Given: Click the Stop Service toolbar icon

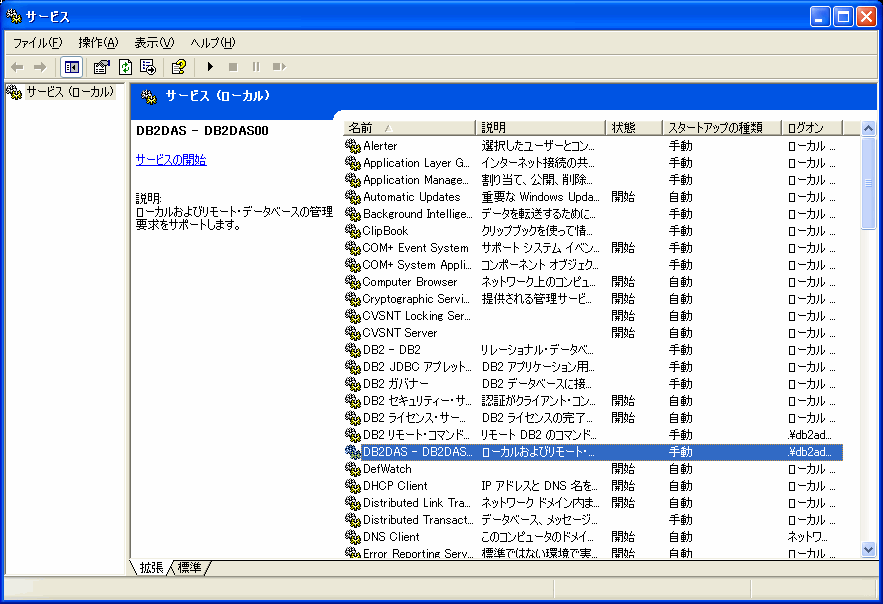Looking at the screenshot, I should click(233, 67).
